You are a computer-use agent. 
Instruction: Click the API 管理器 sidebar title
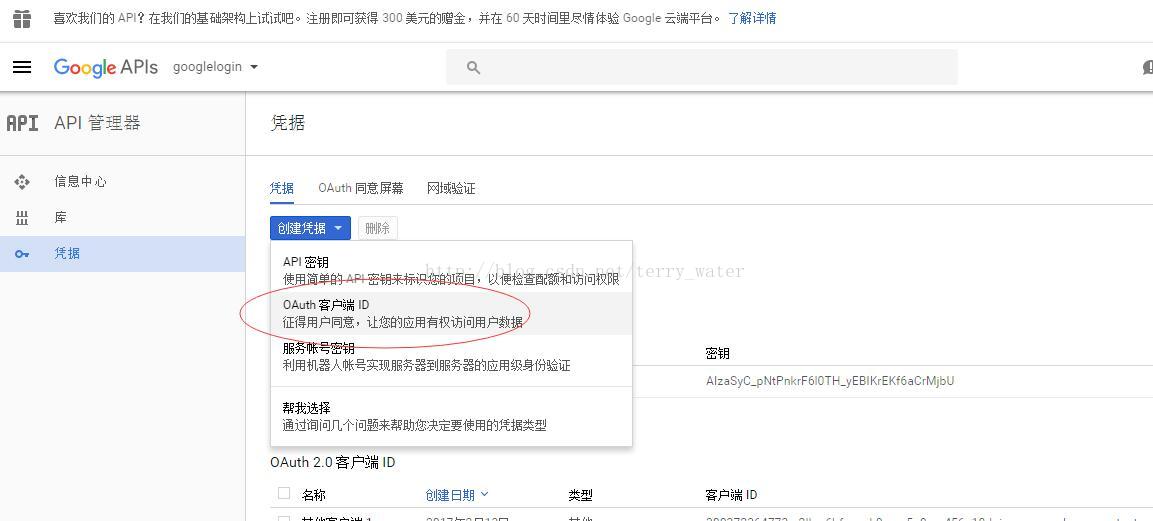pos(97,123)
